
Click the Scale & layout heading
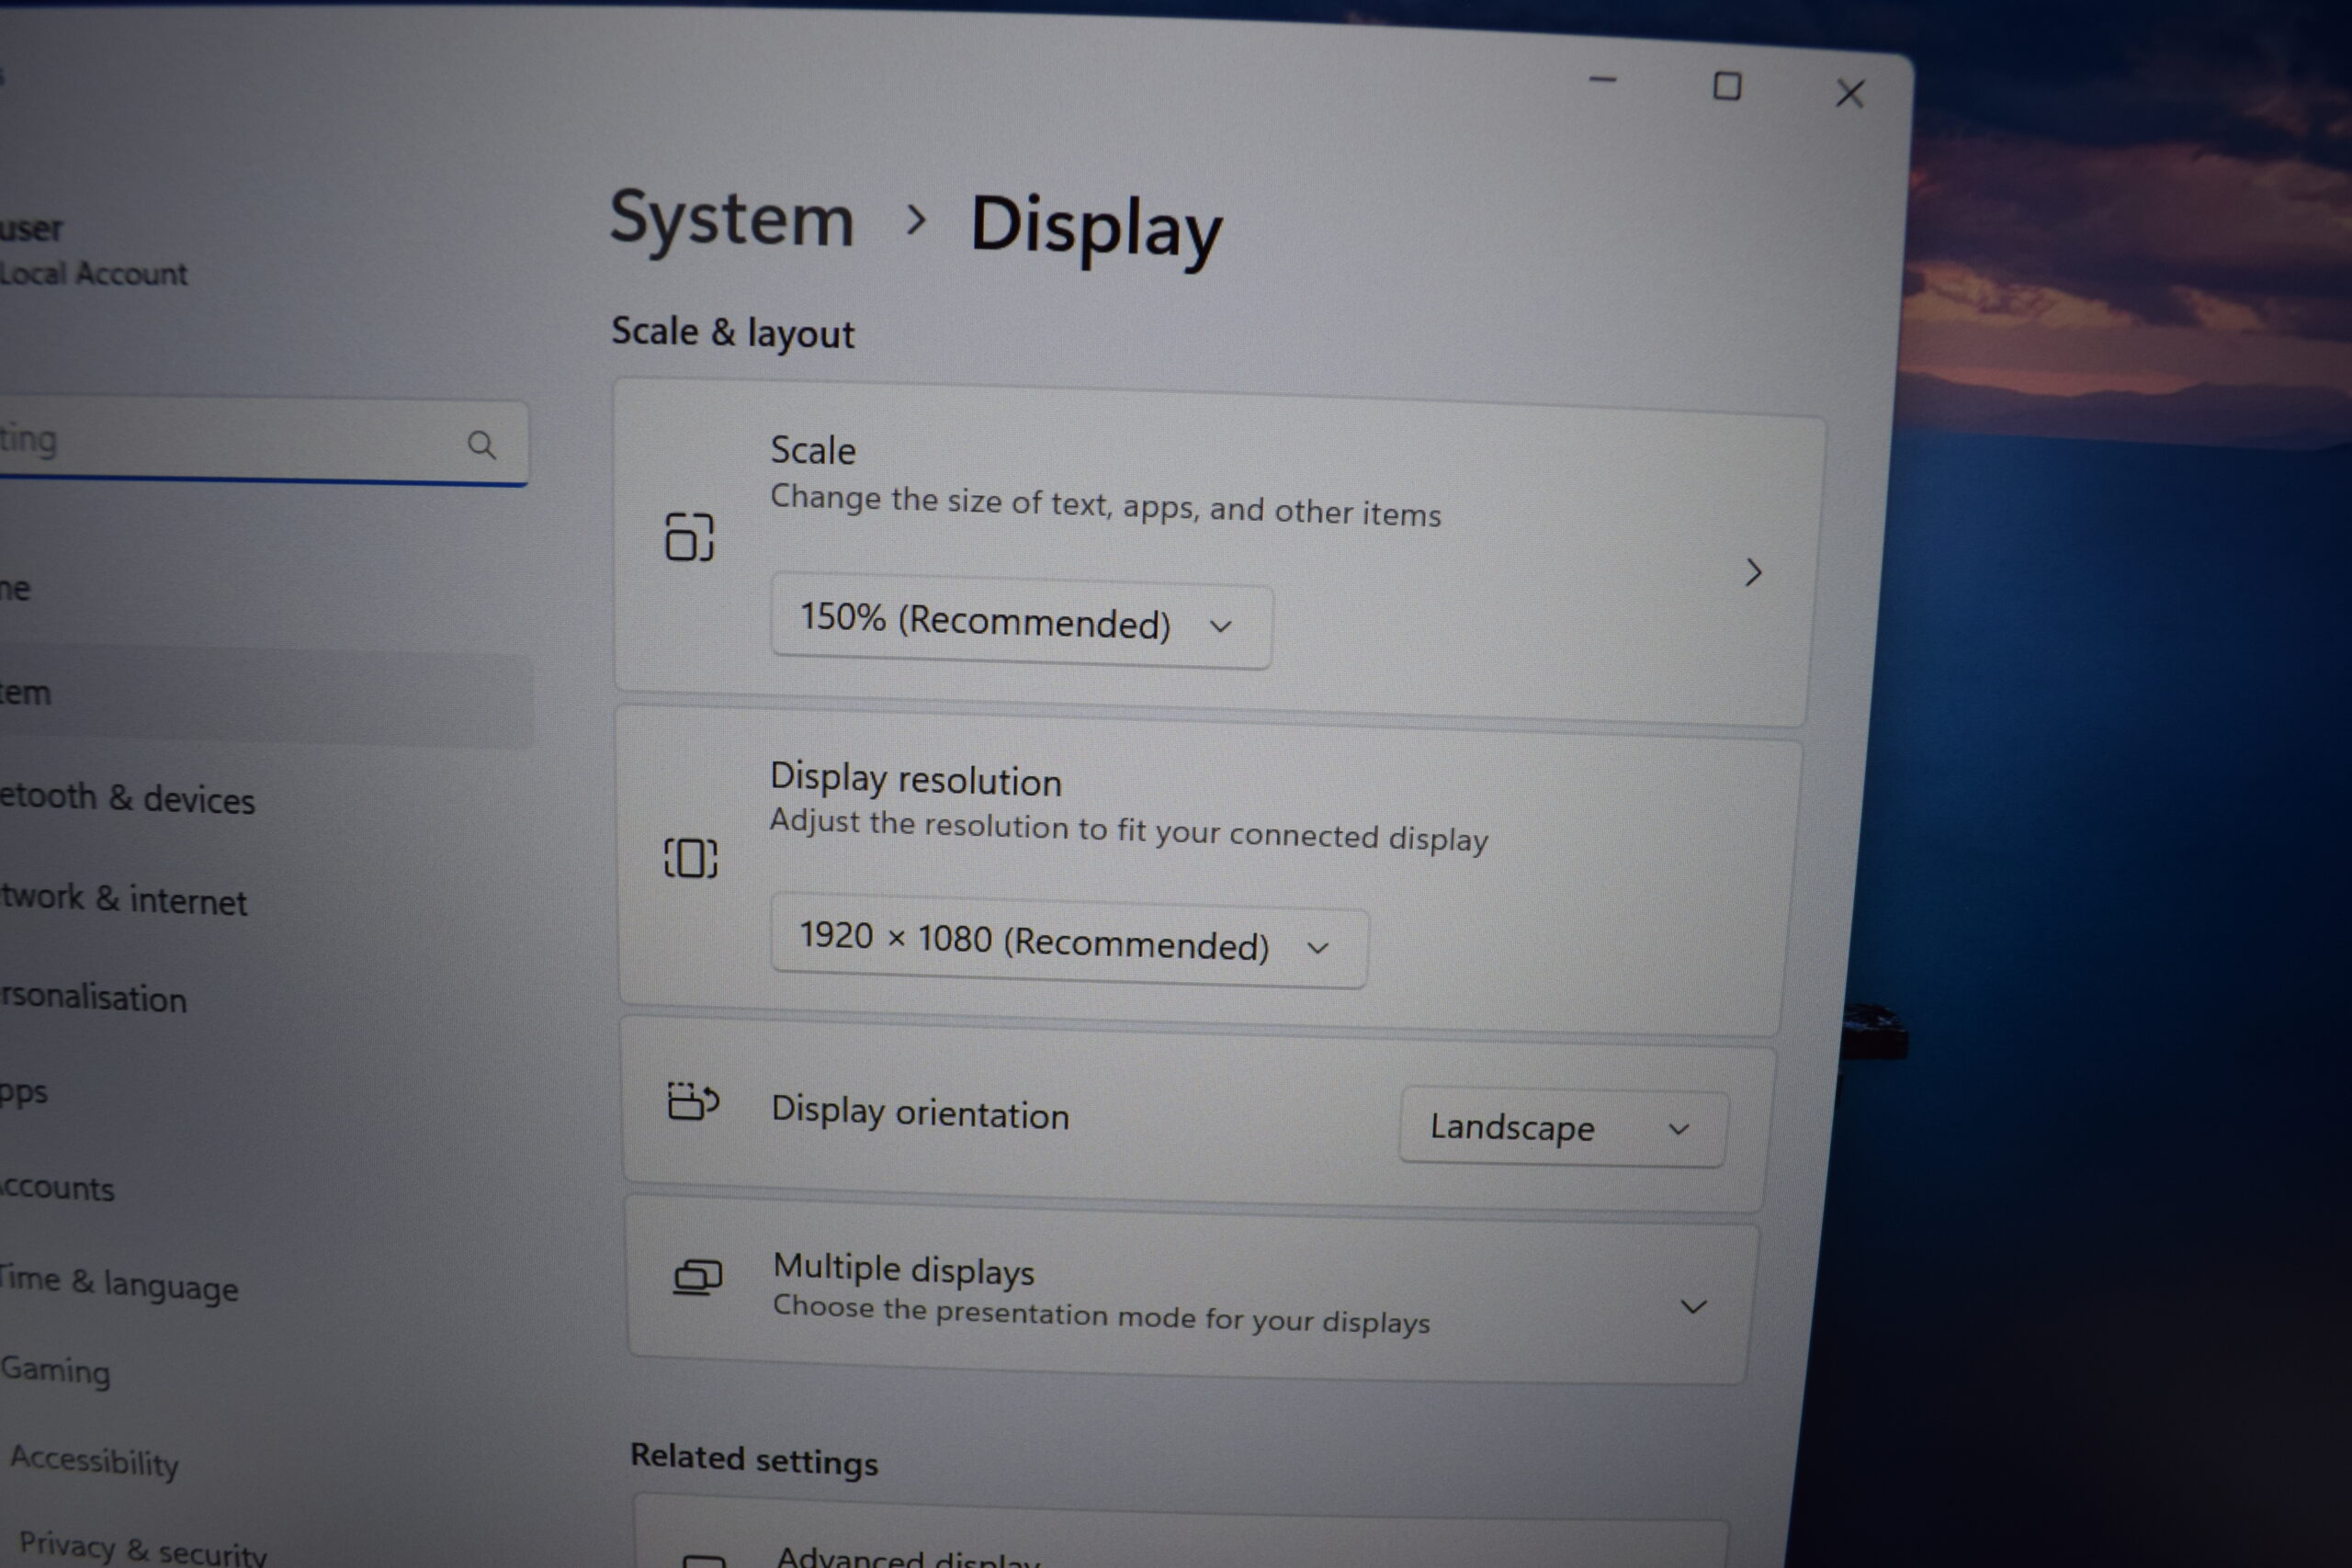pyautogui.click(x=733, y=332)
